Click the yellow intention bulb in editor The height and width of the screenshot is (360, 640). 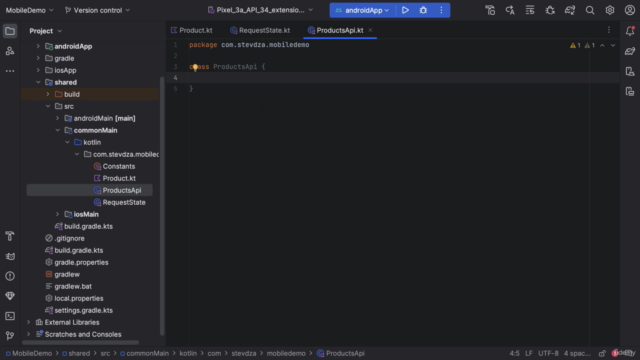[195, 67]
